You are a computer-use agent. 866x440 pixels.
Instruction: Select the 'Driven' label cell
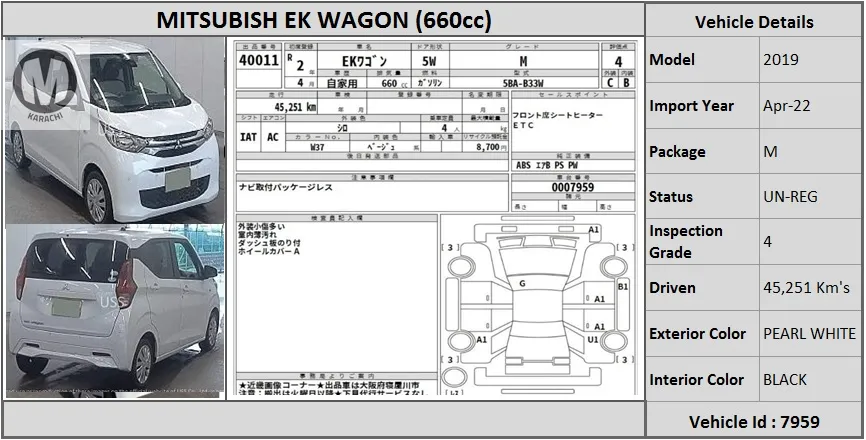pos(703,288)
